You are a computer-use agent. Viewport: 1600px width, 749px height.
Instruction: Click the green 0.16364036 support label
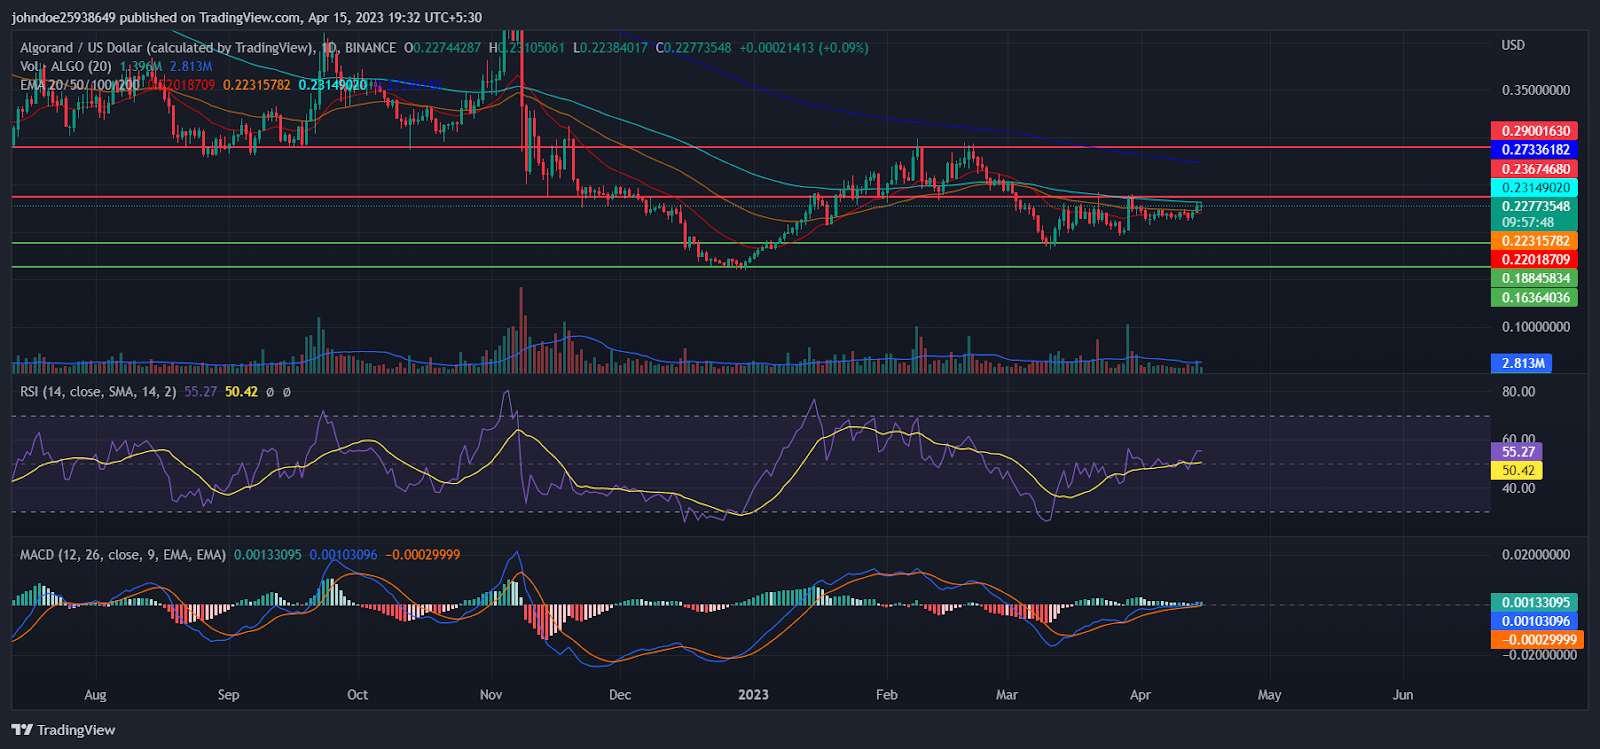pyautogui.click(x=1535, y=298)
